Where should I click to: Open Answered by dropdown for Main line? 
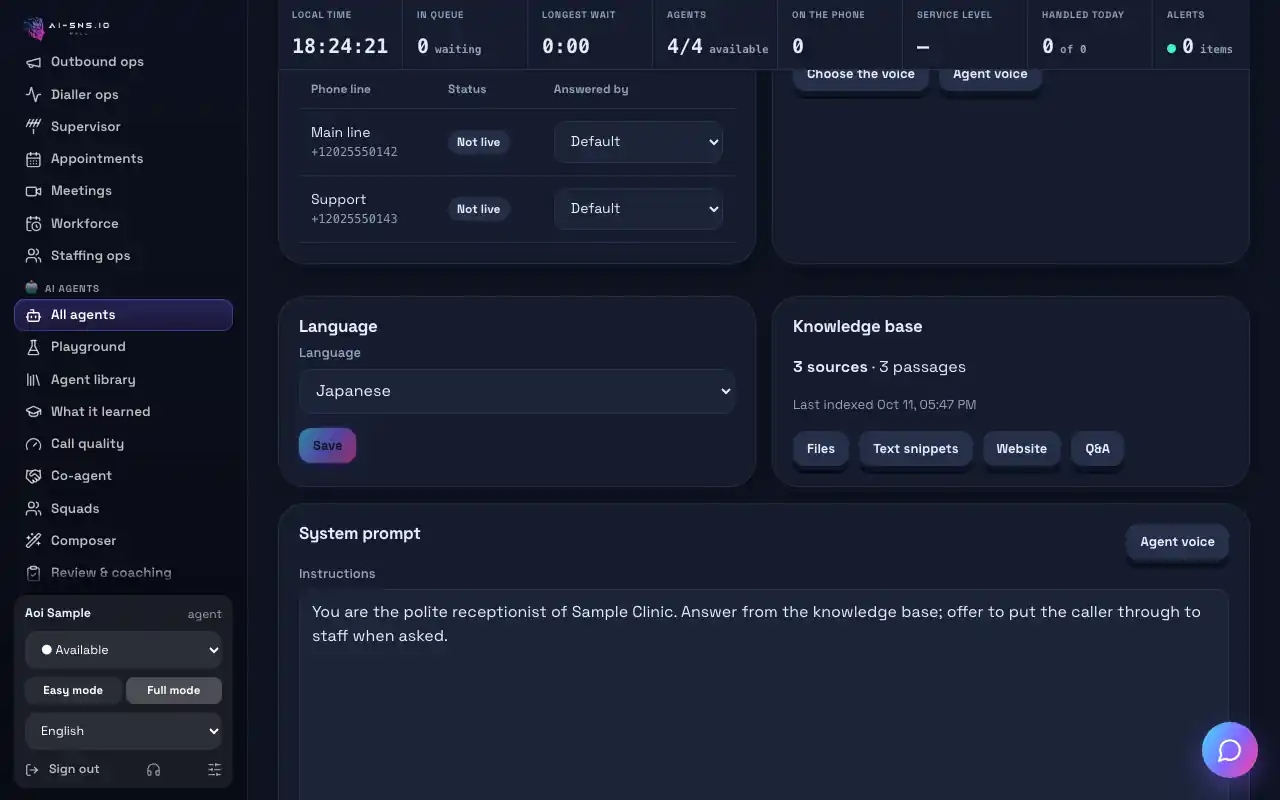[638, 142]
